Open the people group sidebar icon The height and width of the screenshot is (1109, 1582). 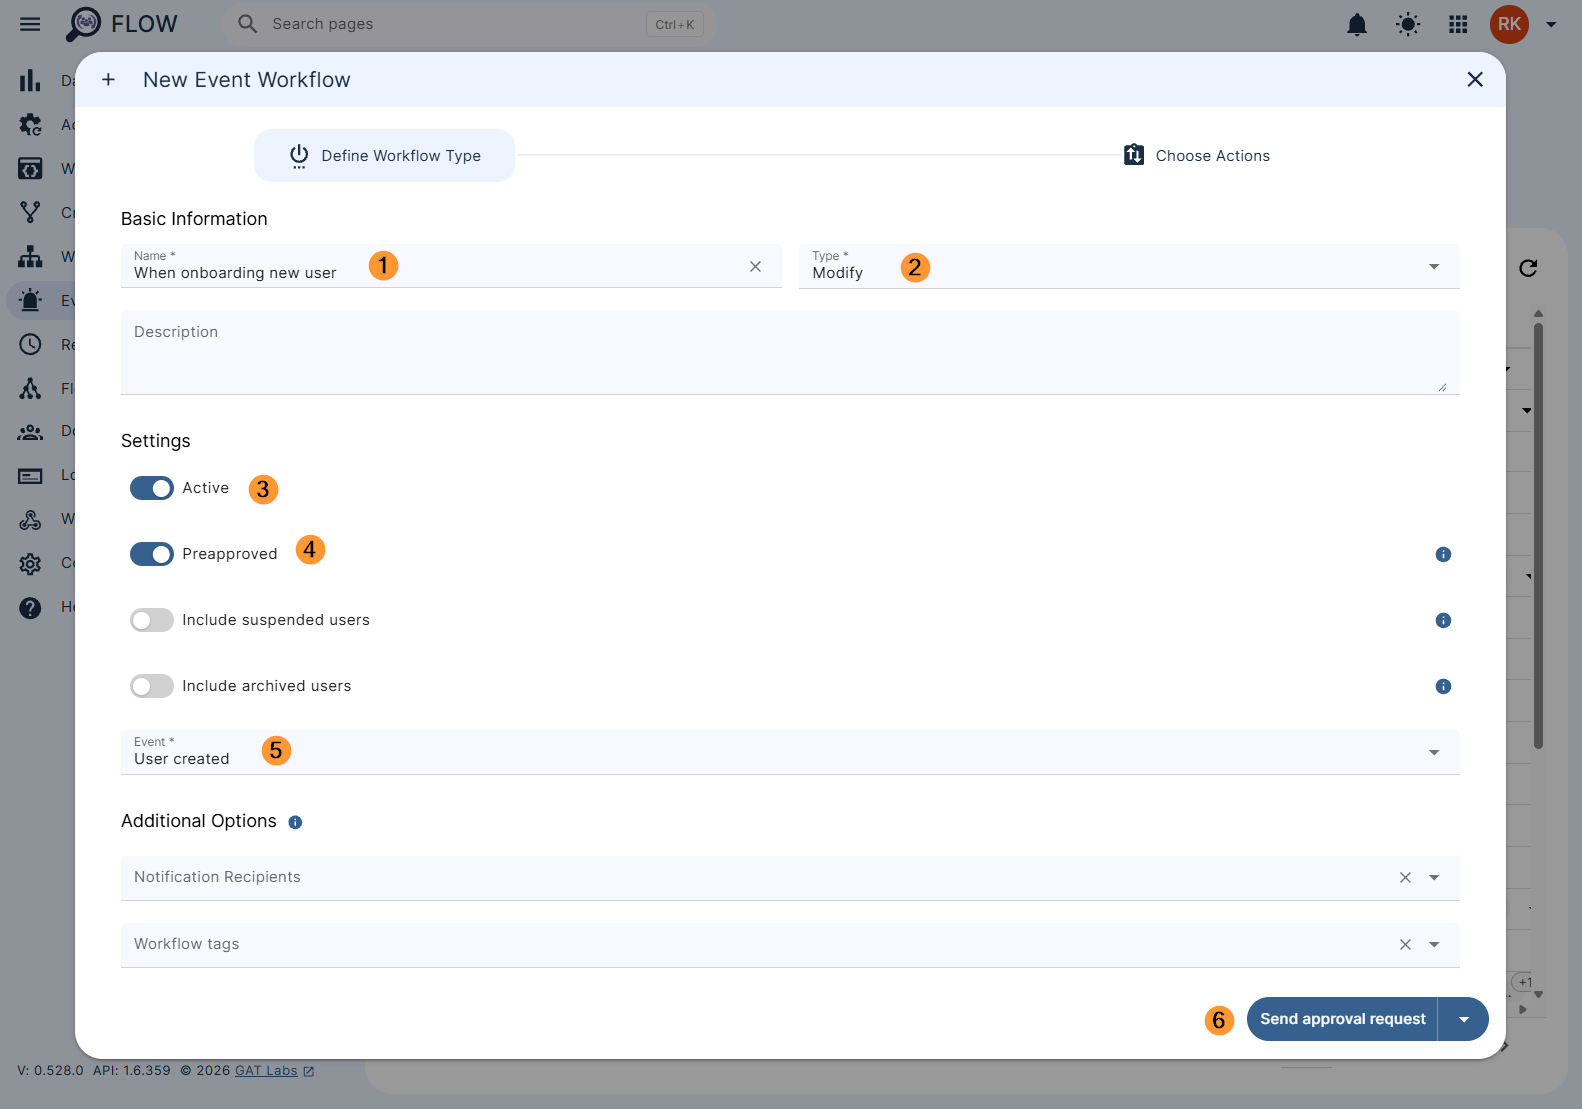pyautogui.click(x=30, y=431)
